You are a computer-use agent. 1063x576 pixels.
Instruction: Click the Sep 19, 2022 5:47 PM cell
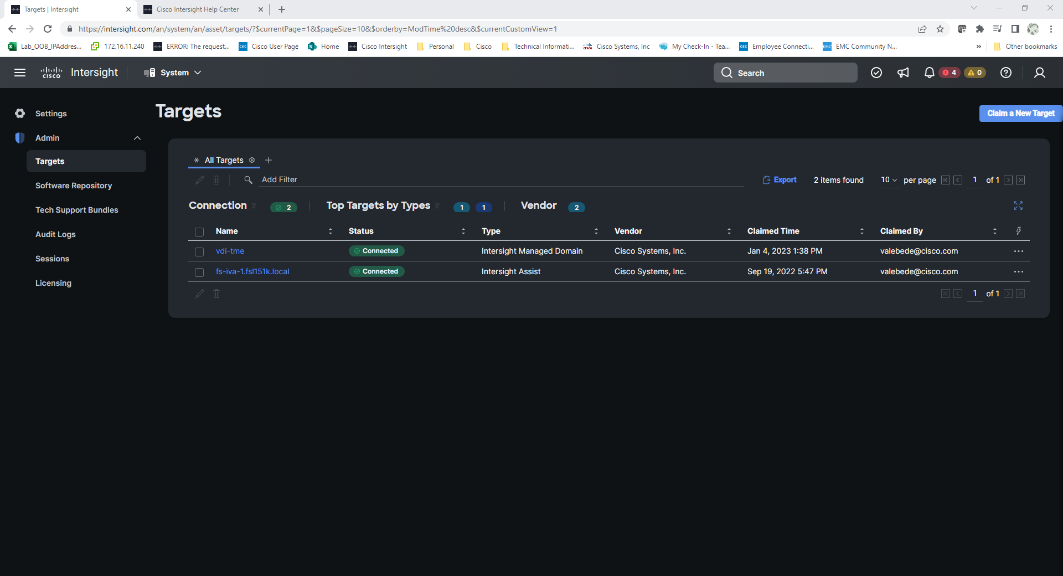click(787, 271)
